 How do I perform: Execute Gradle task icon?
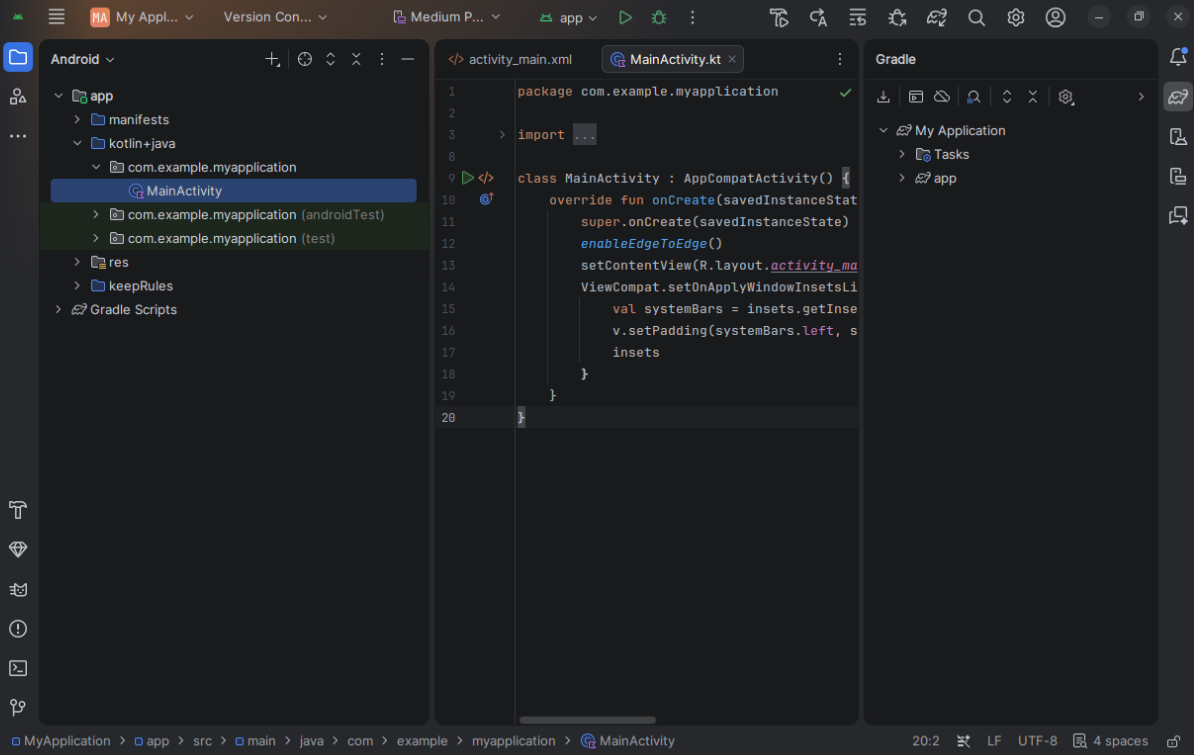[915, 97]
